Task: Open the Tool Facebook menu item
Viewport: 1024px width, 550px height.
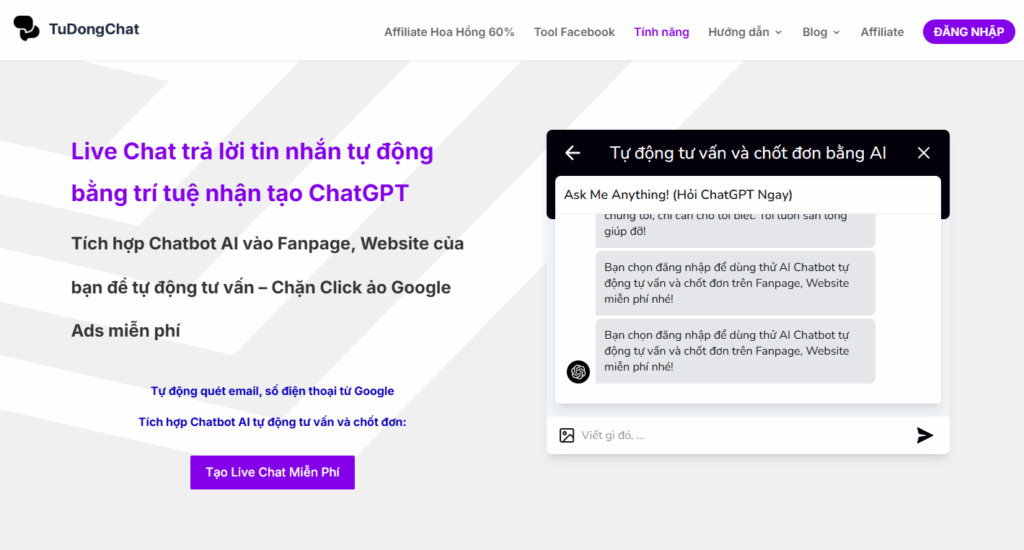Action: (x=574, y=32)
